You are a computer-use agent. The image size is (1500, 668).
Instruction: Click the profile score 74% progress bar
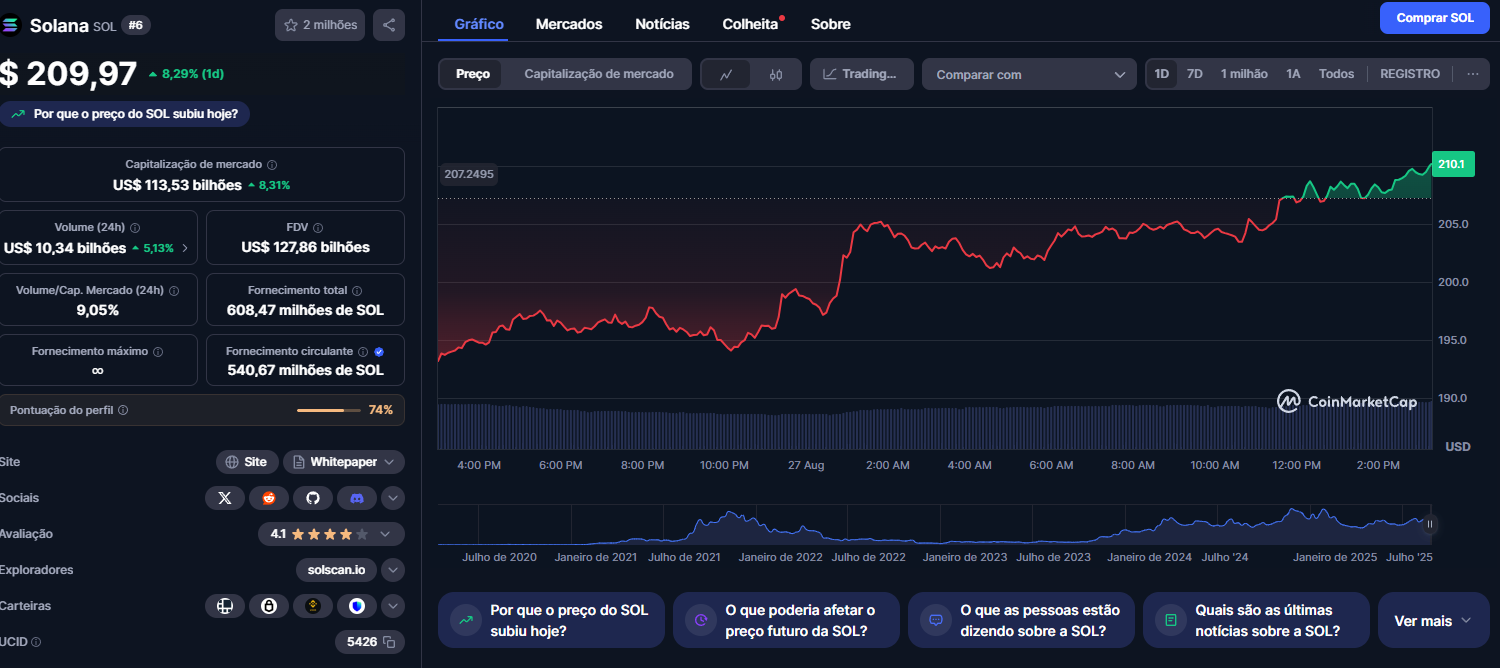(x=329, y=410)
